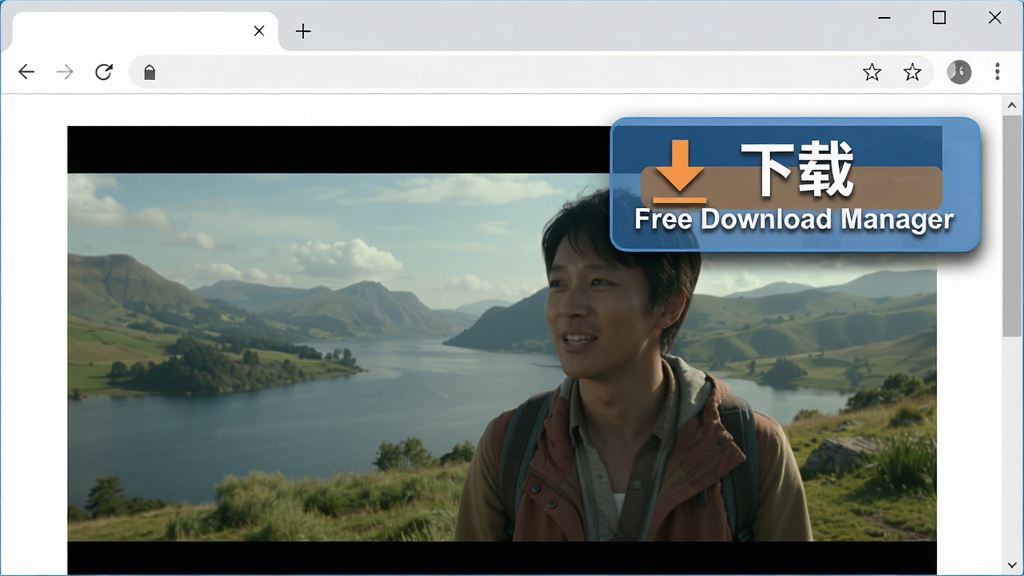Image resolution: width=1024 pixels, height=576 pixels.
Task: Click the left star icon in address bar
Action: coord(872,72)
